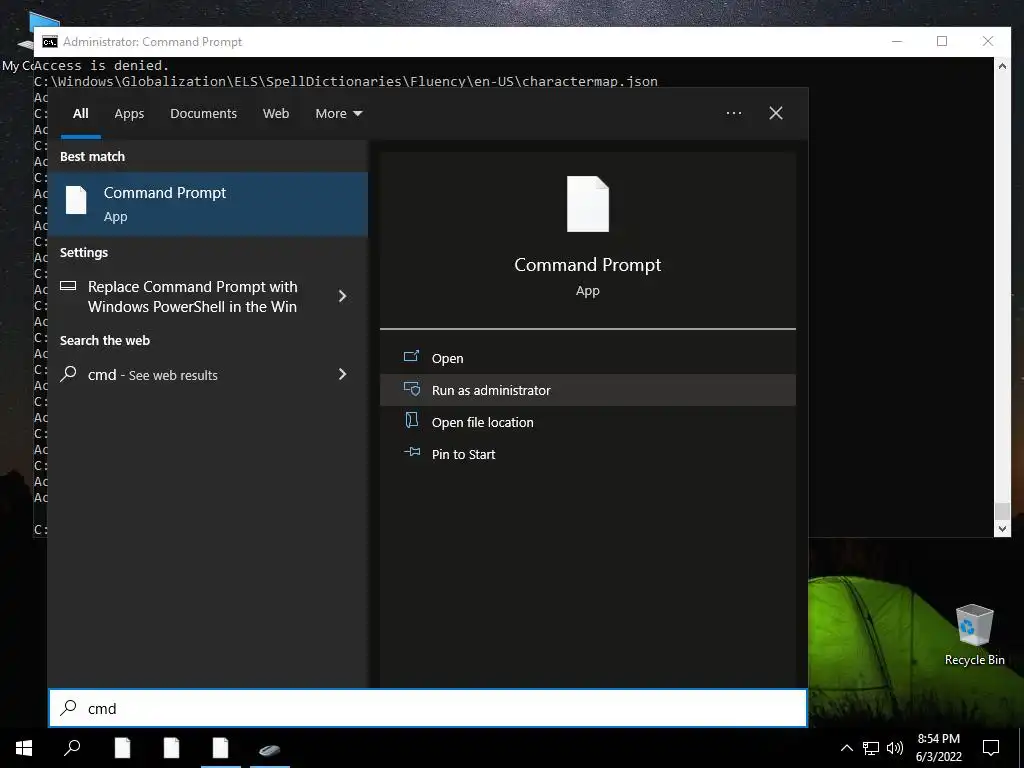The height and width of the screenshot is (768, 1024).
Task: Click the Command Prompt scrollbar up arrow
Action: pyautogui.click(x=1002, y=65)
